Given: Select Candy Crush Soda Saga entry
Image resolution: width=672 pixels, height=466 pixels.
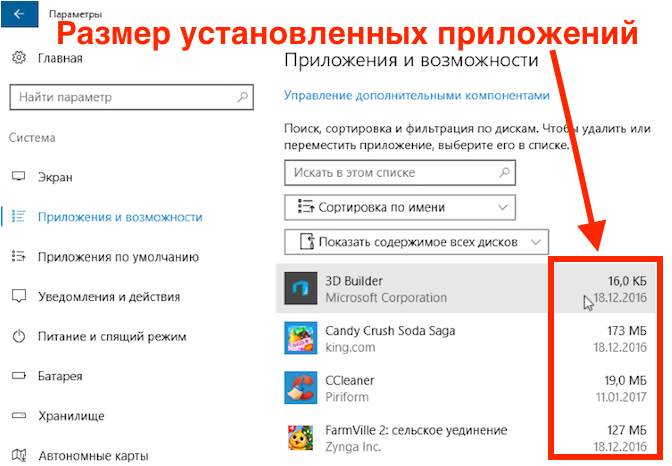Looking at the screenshot, I should coord(465,338).
